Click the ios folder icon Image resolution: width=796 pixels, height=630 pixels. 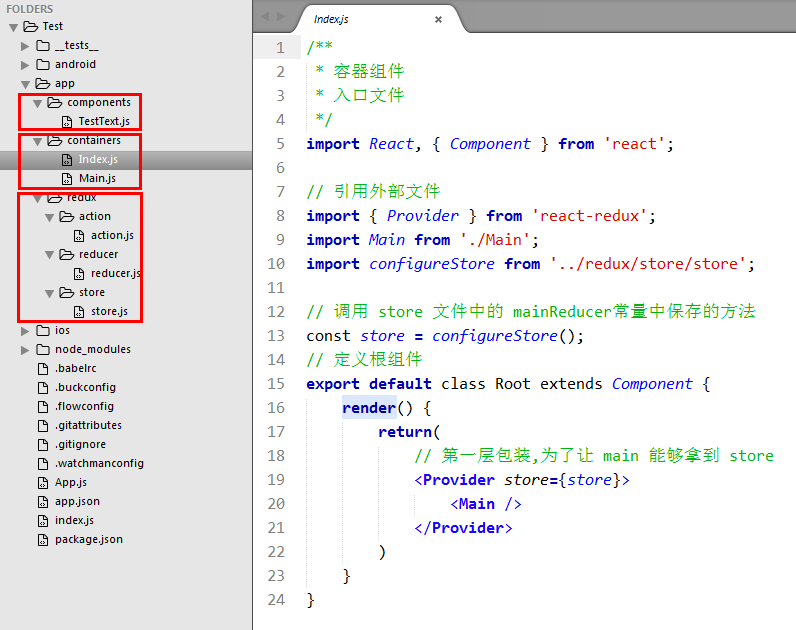(x=43, y=330)
